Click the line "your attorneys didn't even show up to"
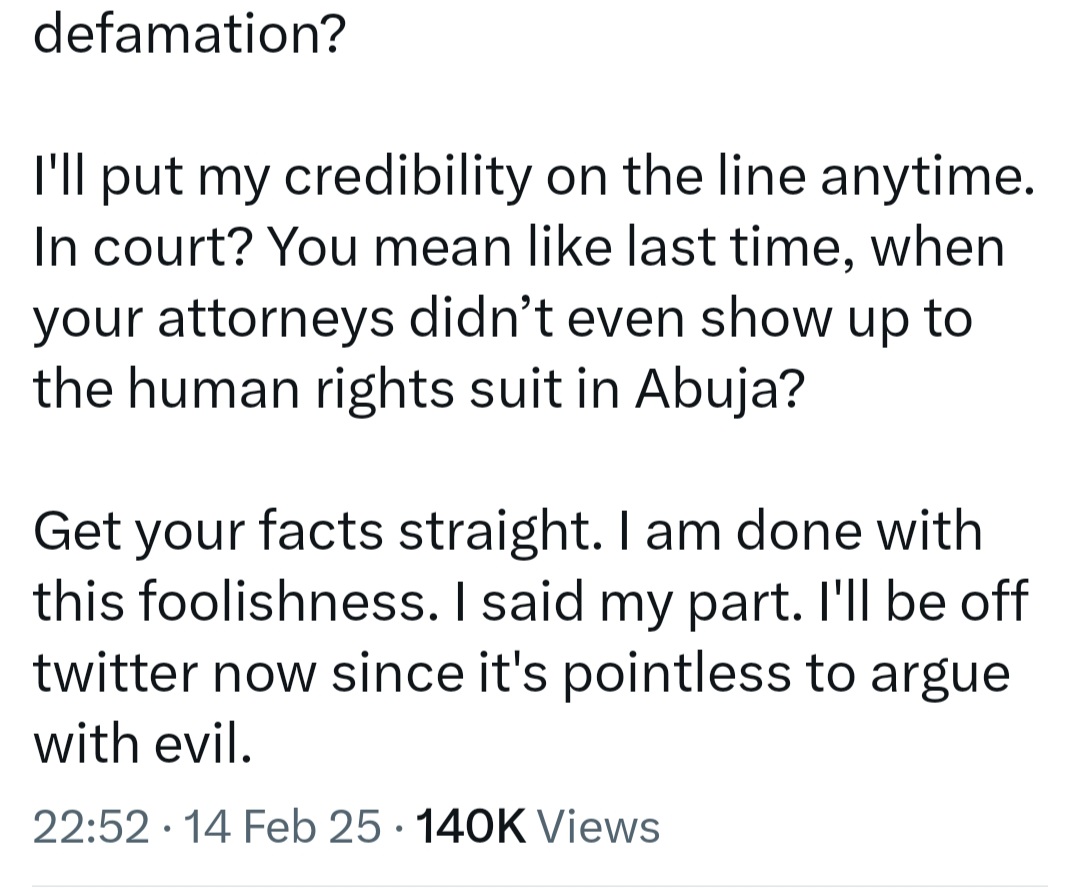Screen dimensions: 1080x888 tap(503, 318)
